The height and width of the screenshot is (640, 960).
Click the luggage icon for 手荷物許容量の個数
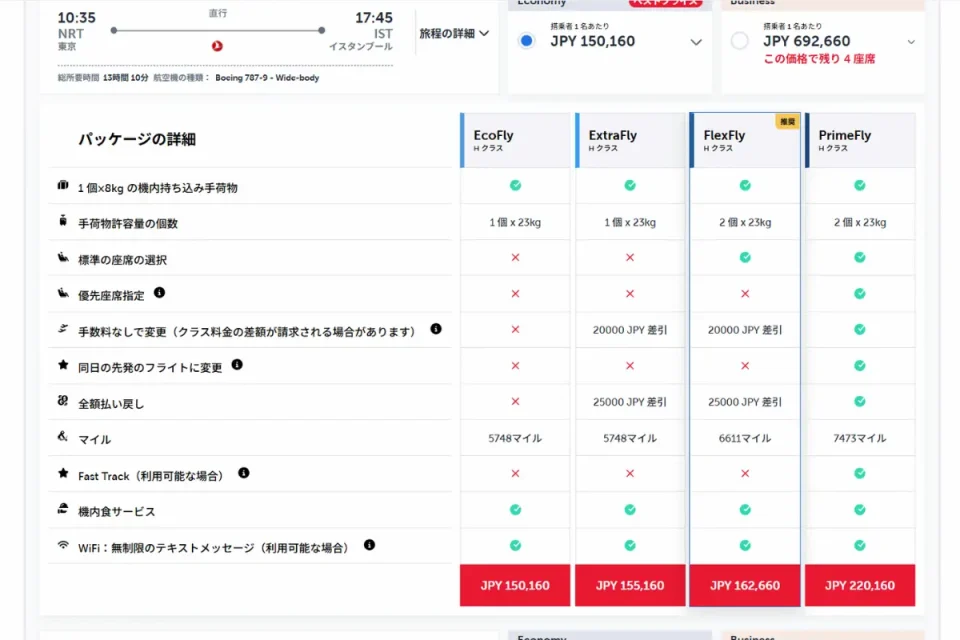[62, 220]
